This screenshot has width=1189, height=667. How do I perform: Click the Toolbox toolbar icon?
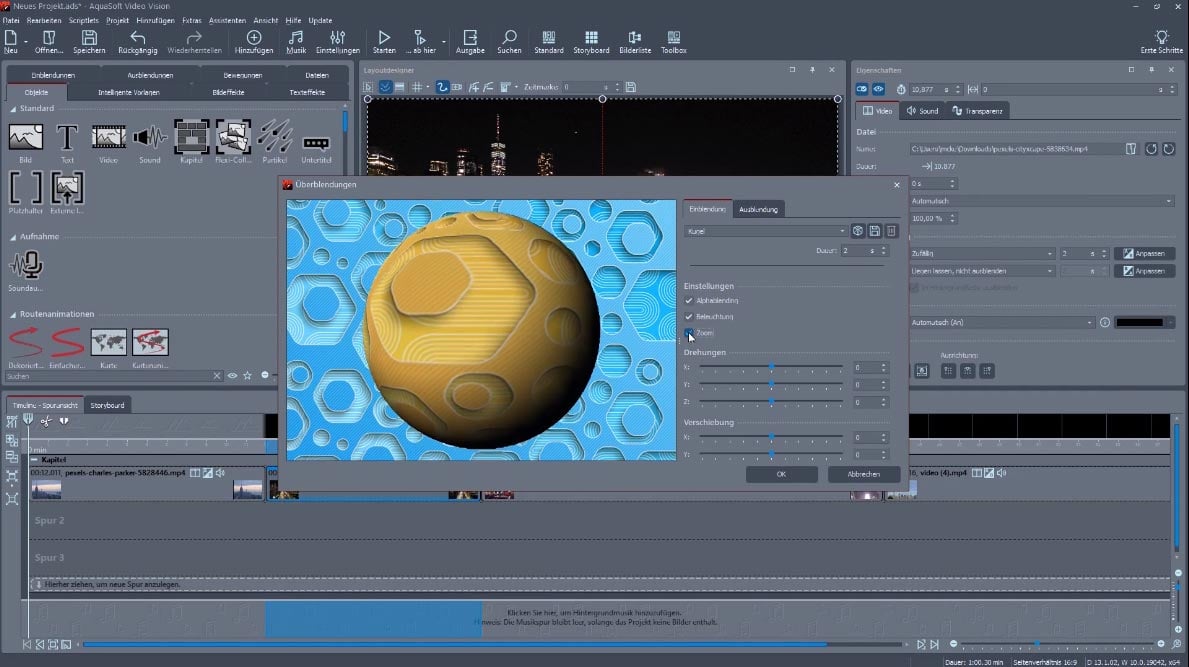point(674,38)
